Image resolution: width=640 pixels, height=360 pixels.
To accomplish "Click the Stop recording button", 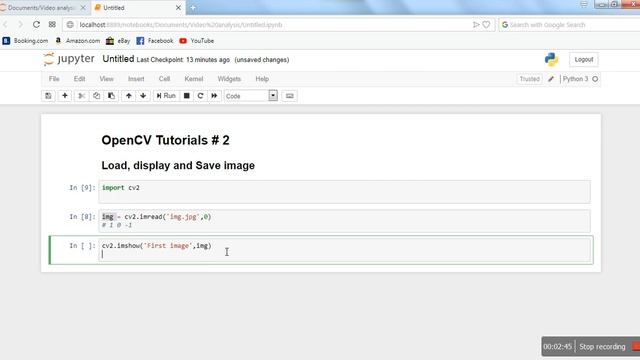I will (602, 347).
